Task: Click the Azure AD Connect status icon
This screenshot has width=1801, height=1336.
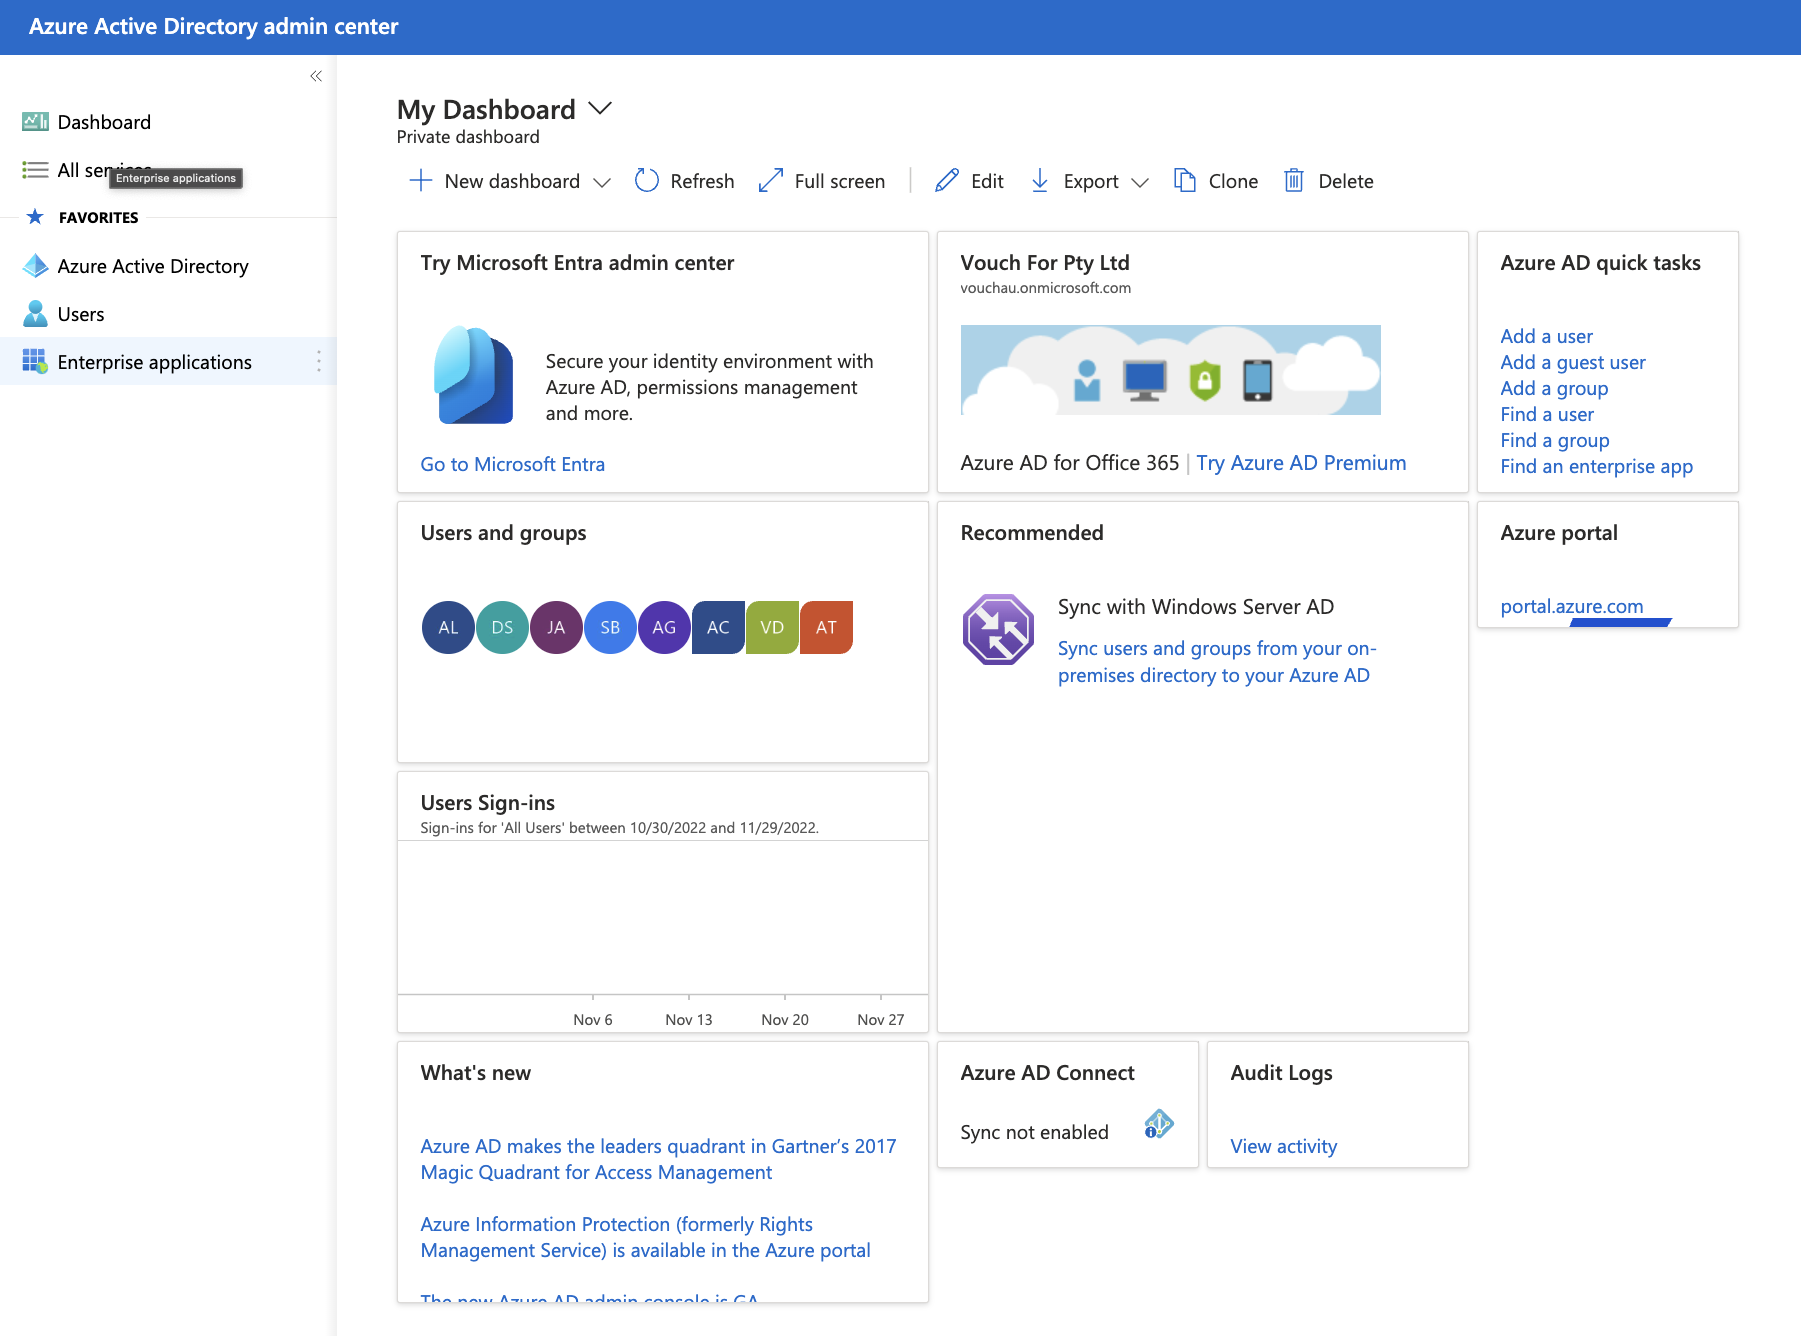Action: [x=1159, y=1124]
